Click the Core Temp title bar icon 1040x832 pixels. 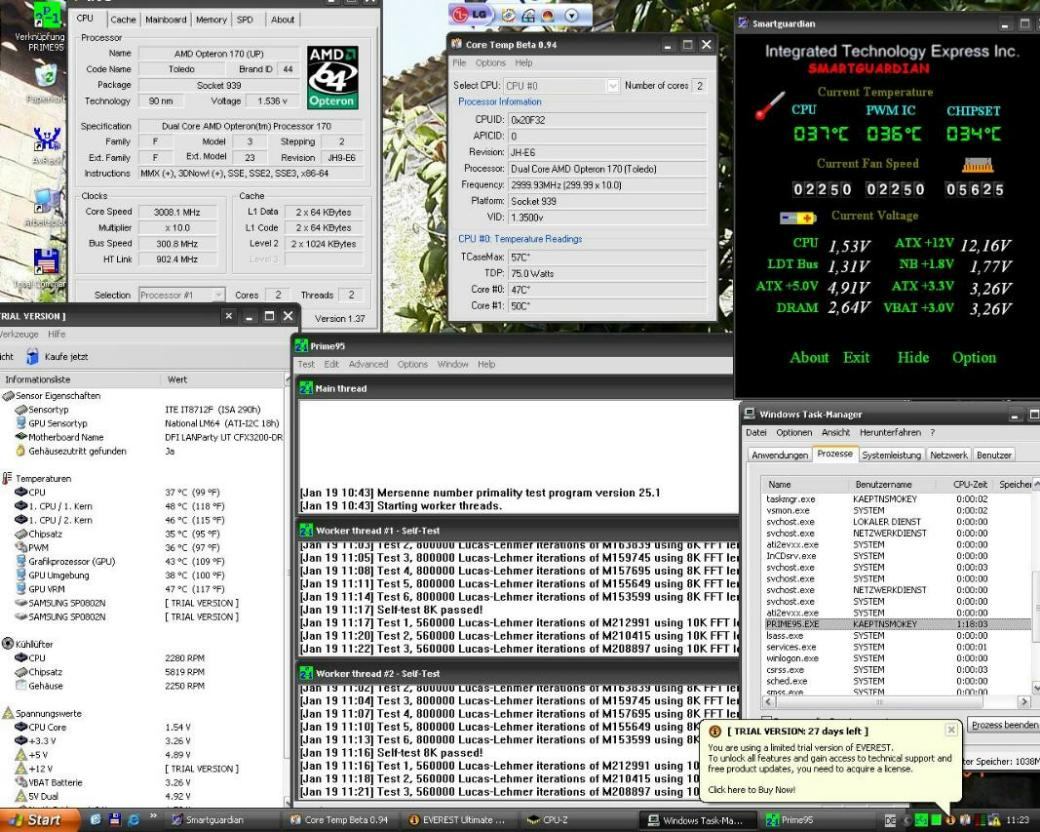pyautogui.click(x=456, y=44)
